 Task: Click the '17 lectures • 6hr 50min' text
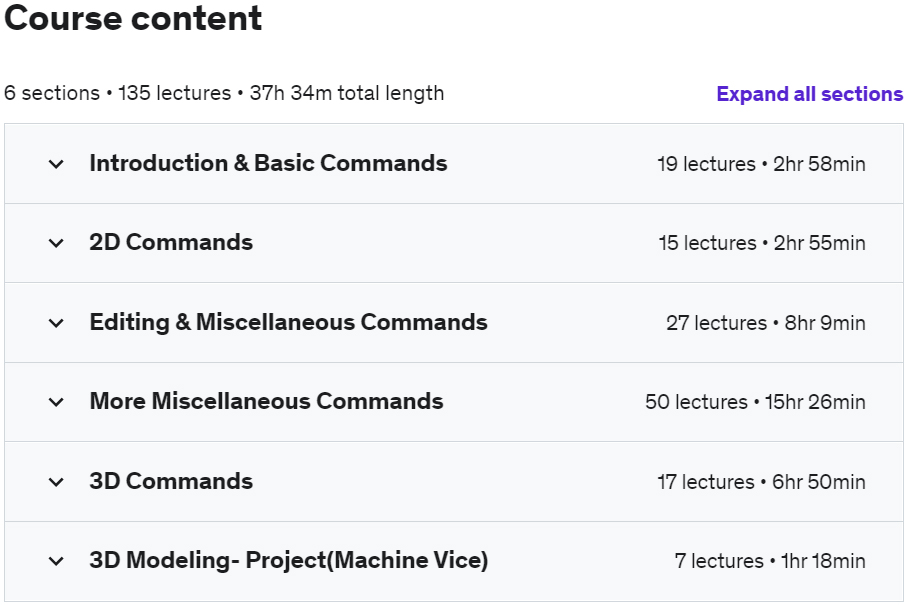[761, 482]
